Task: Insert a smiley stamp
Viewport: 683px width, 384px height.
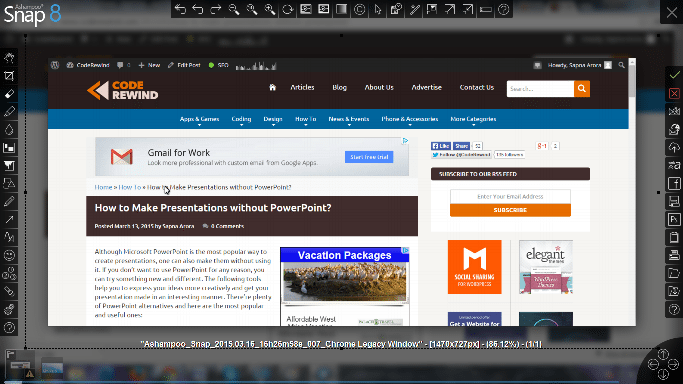Action: (9, 255)
